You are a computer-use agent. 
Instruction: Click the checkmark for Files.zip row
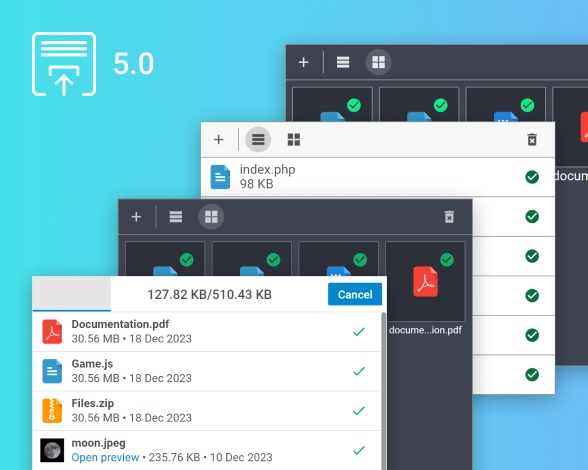click(x=359, y=411)
